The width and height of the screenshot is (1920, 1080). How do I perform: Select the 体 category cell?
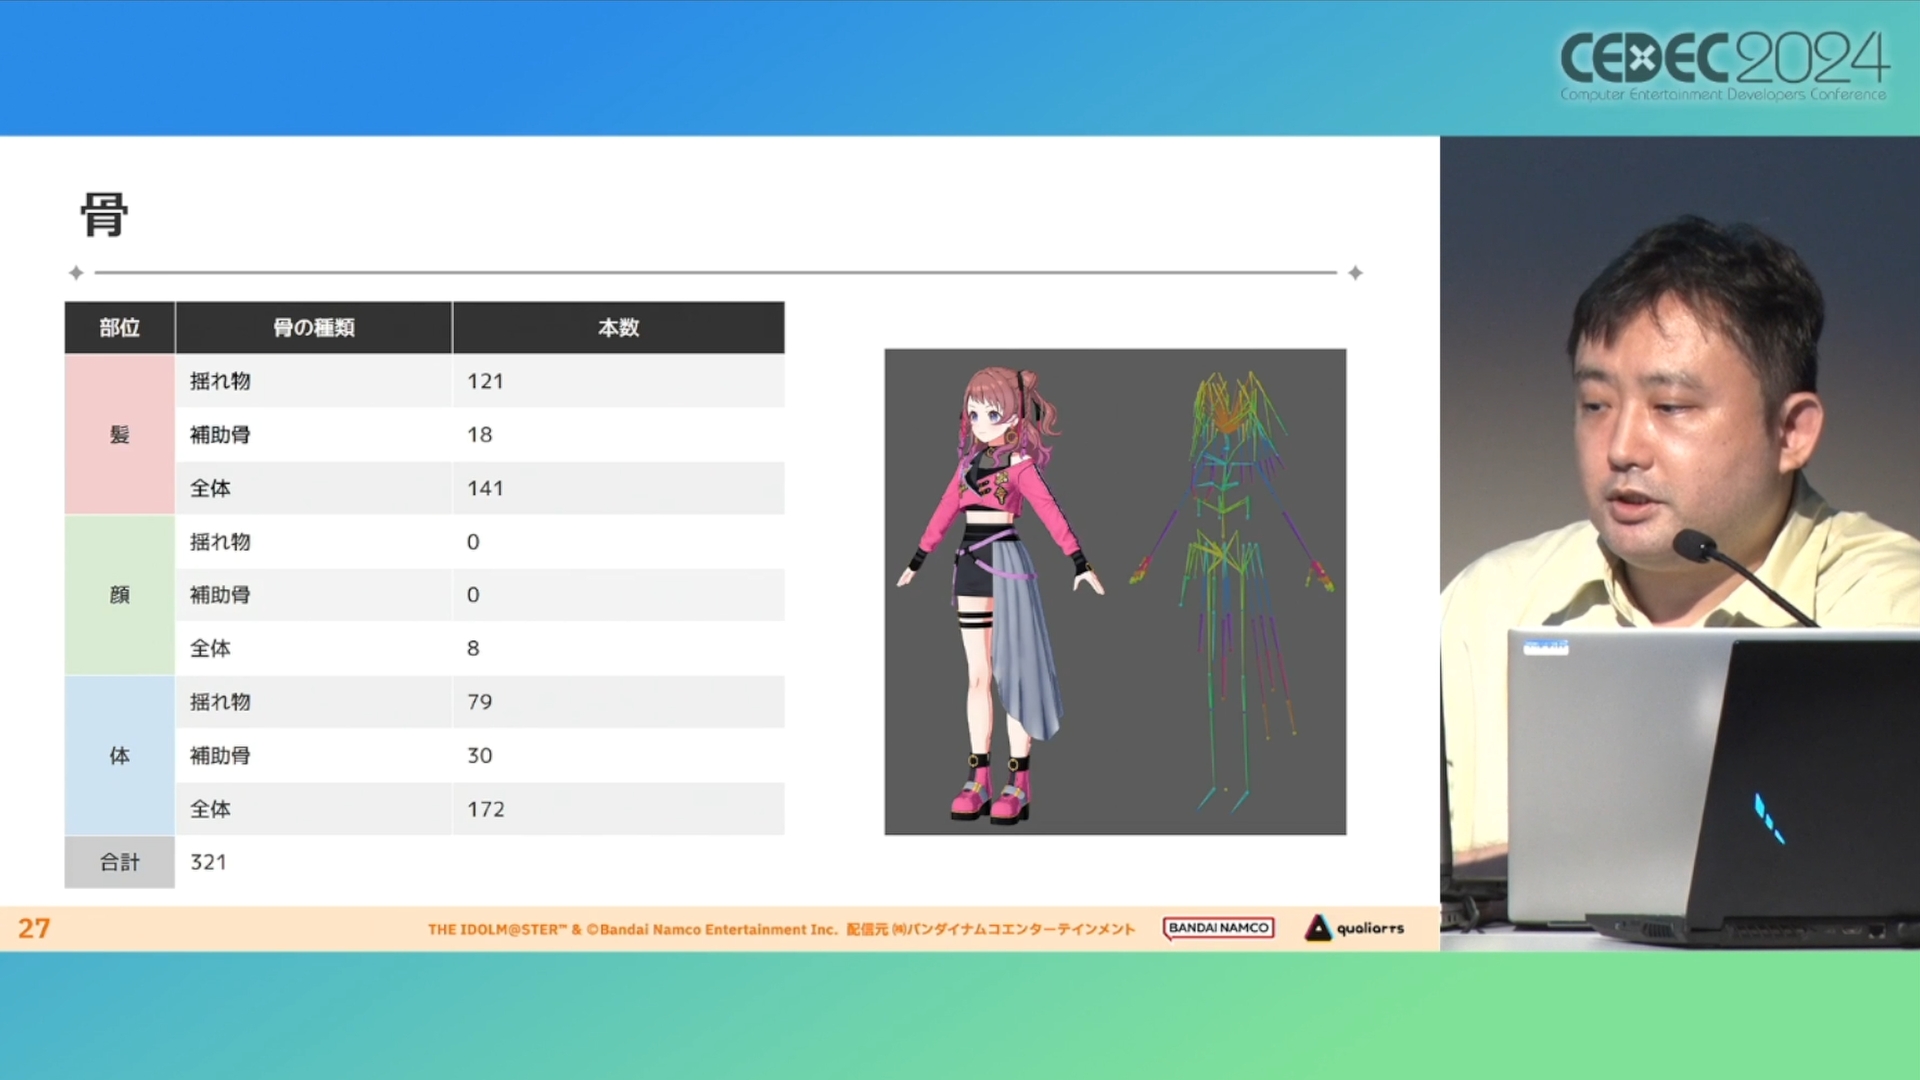click(x=120, y=755)
